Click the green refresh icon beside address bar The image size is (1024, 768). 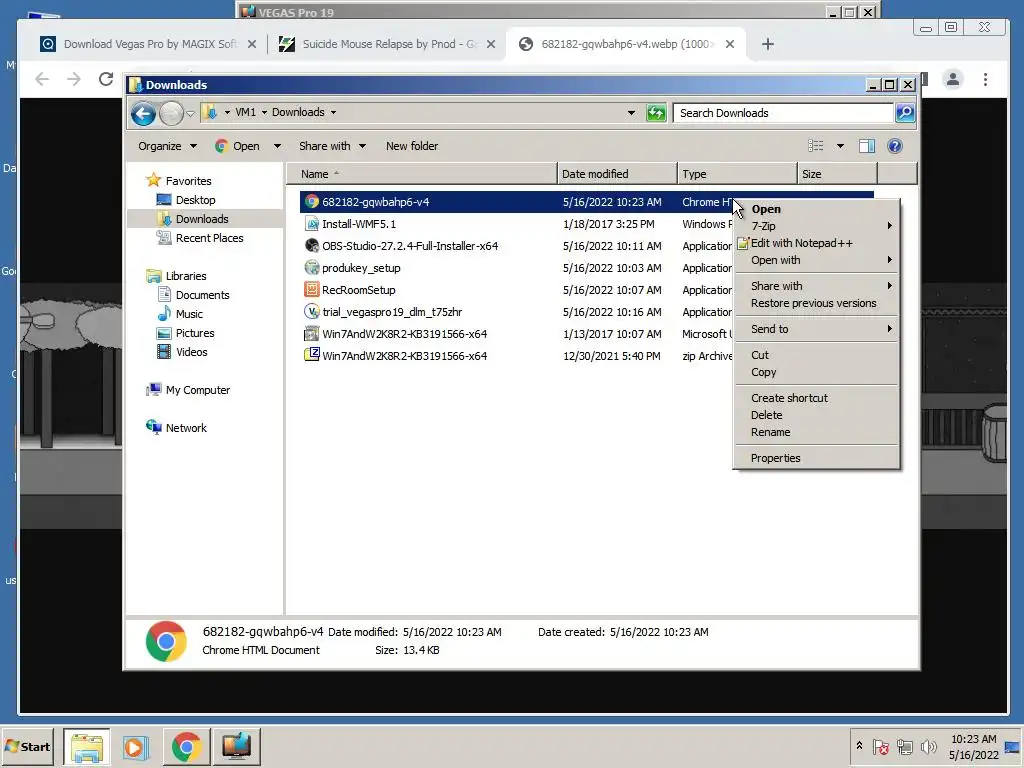(656, 113)
